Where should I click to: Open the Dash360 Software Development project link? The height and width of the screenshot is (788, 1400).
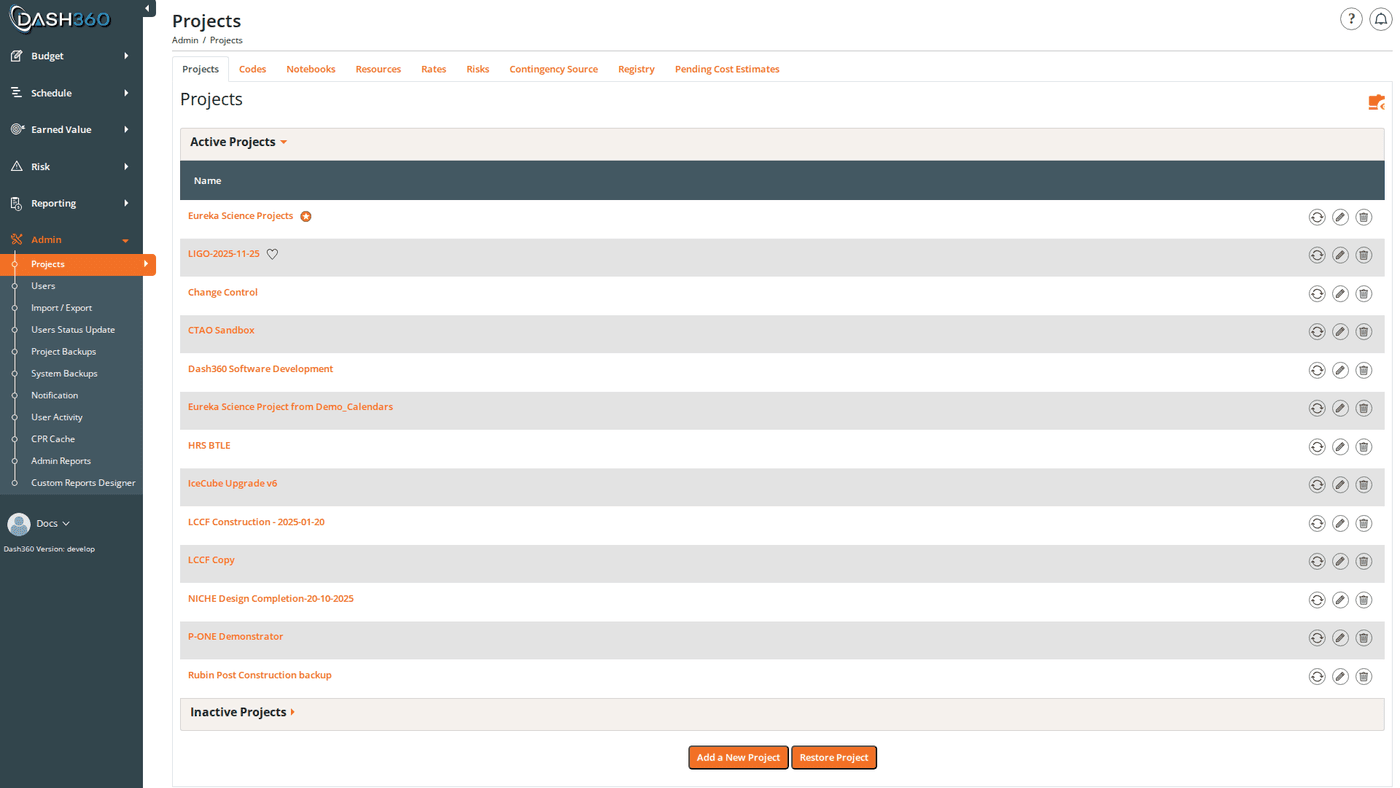point(260,369)
